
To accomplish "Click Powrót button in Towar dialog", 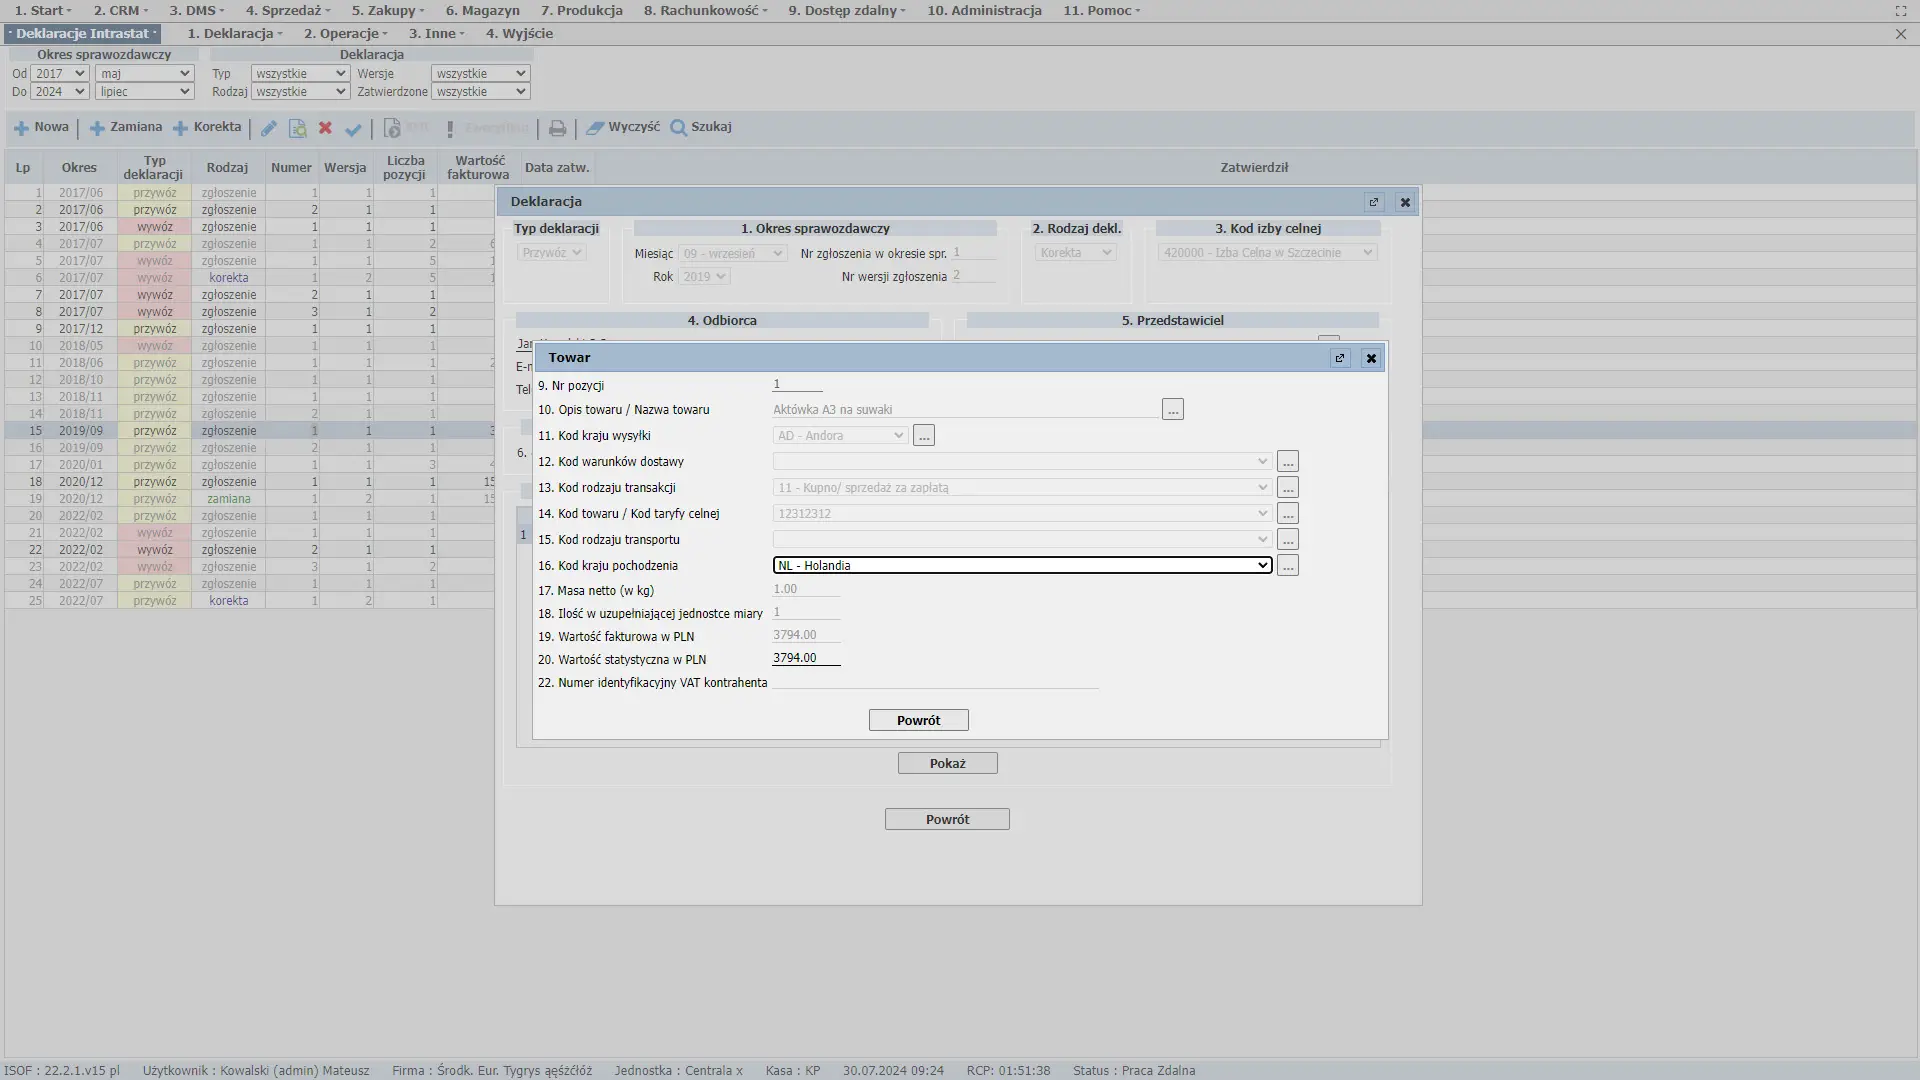I will pyautogui.click(x=918, y=720).
